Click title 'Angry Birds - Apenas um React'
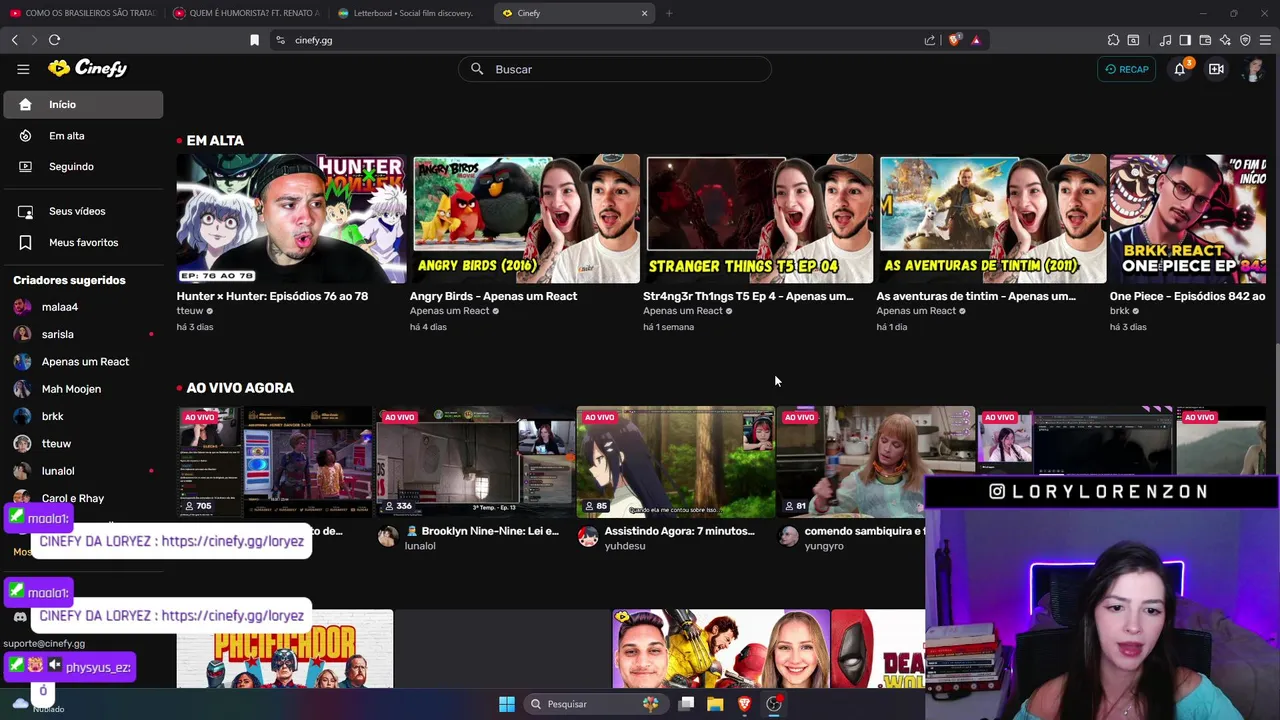Image resolution: width=1280 pixels, height=720 pixels. [x=493, y=296]
